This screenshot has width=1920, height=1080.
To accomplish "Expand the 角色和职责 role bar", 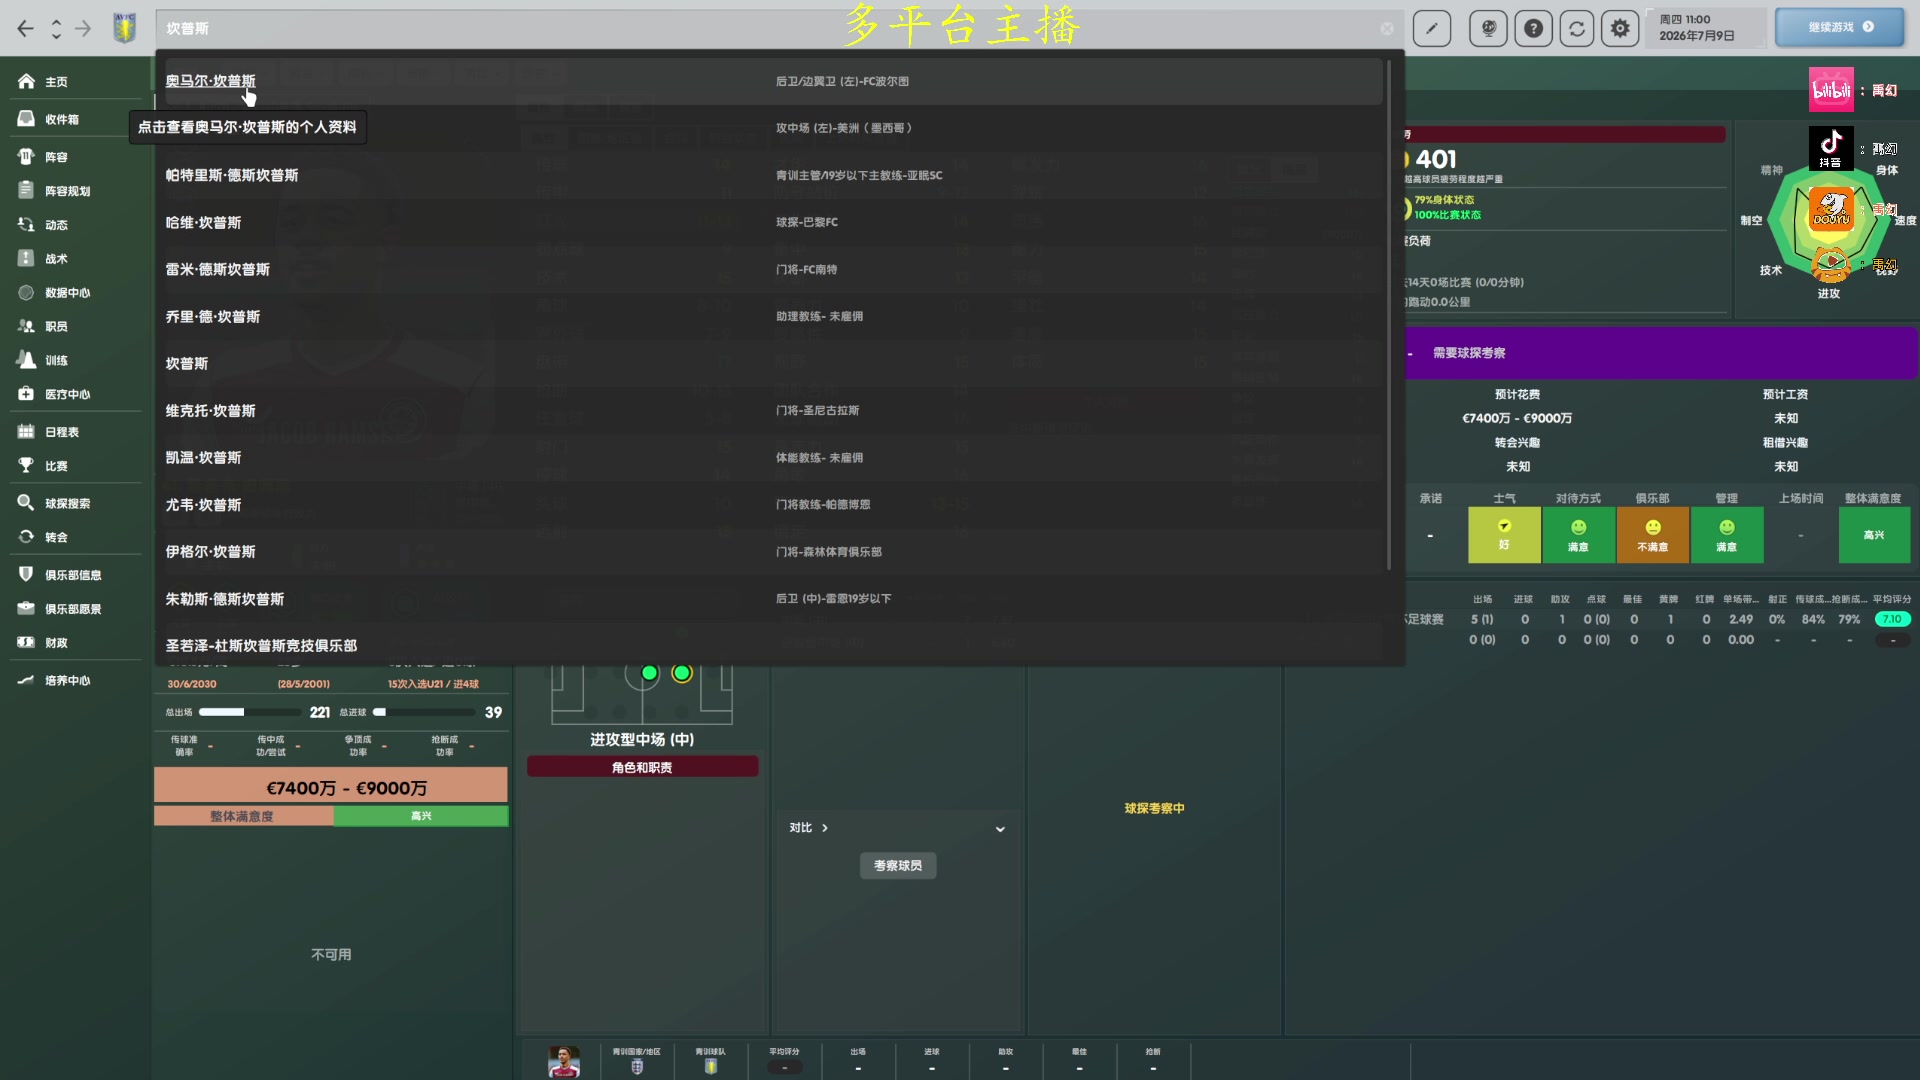I will [x=642, y=767].
